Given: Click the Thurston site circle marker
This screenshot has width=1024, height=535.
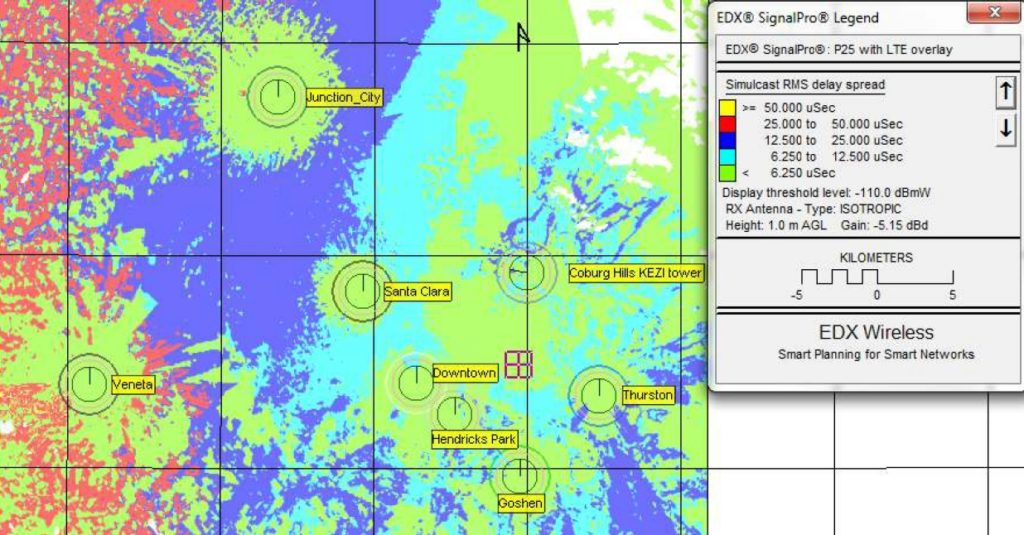Looking at the screenshot, I should click(597, 394).
